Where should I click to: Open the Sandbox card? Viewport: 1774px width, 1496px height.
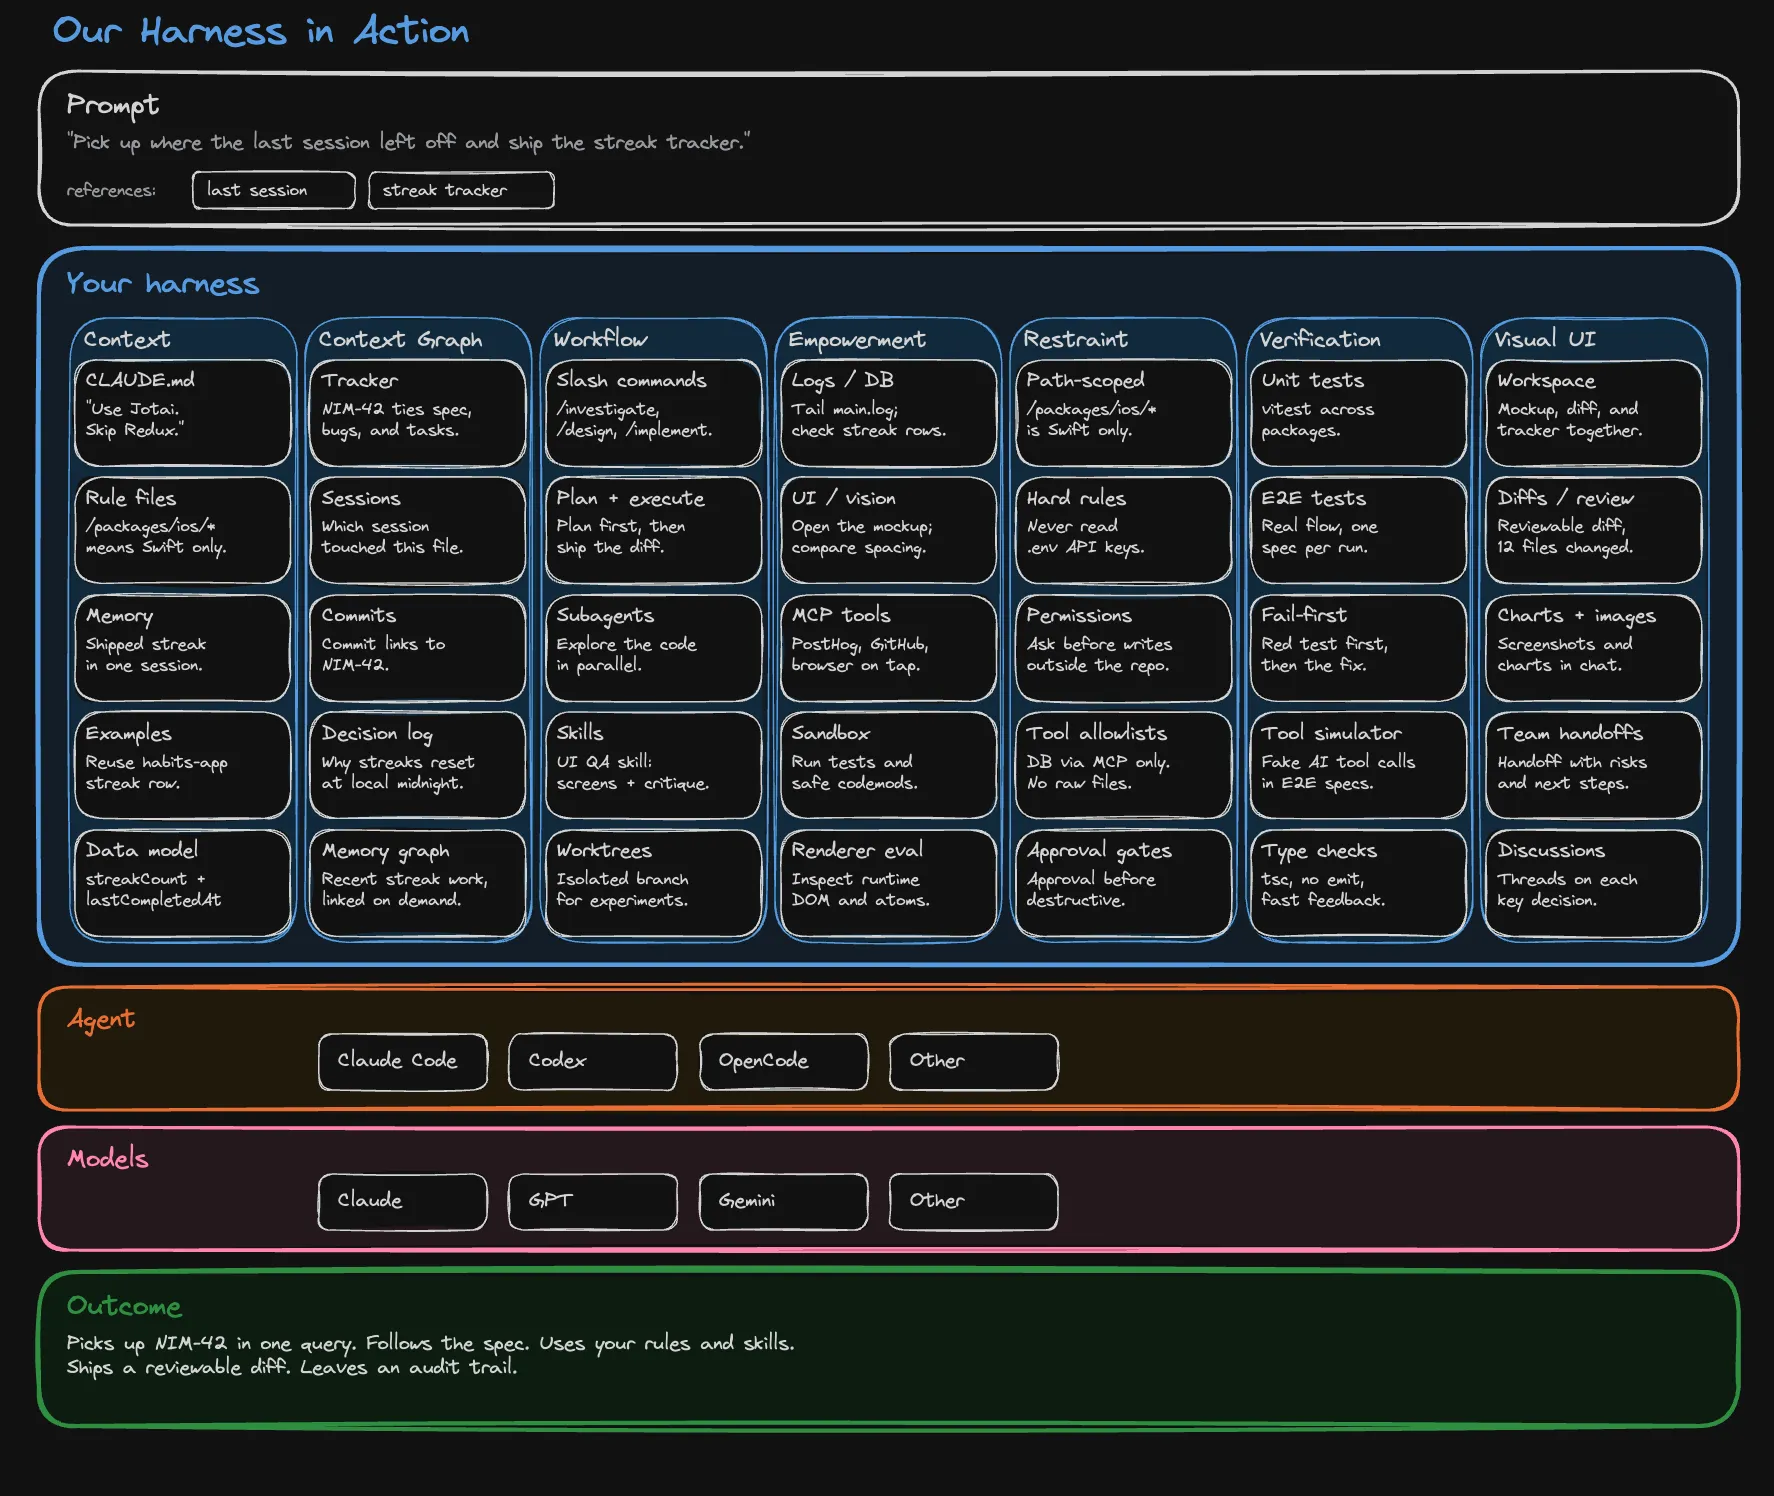tap(888, 765)
